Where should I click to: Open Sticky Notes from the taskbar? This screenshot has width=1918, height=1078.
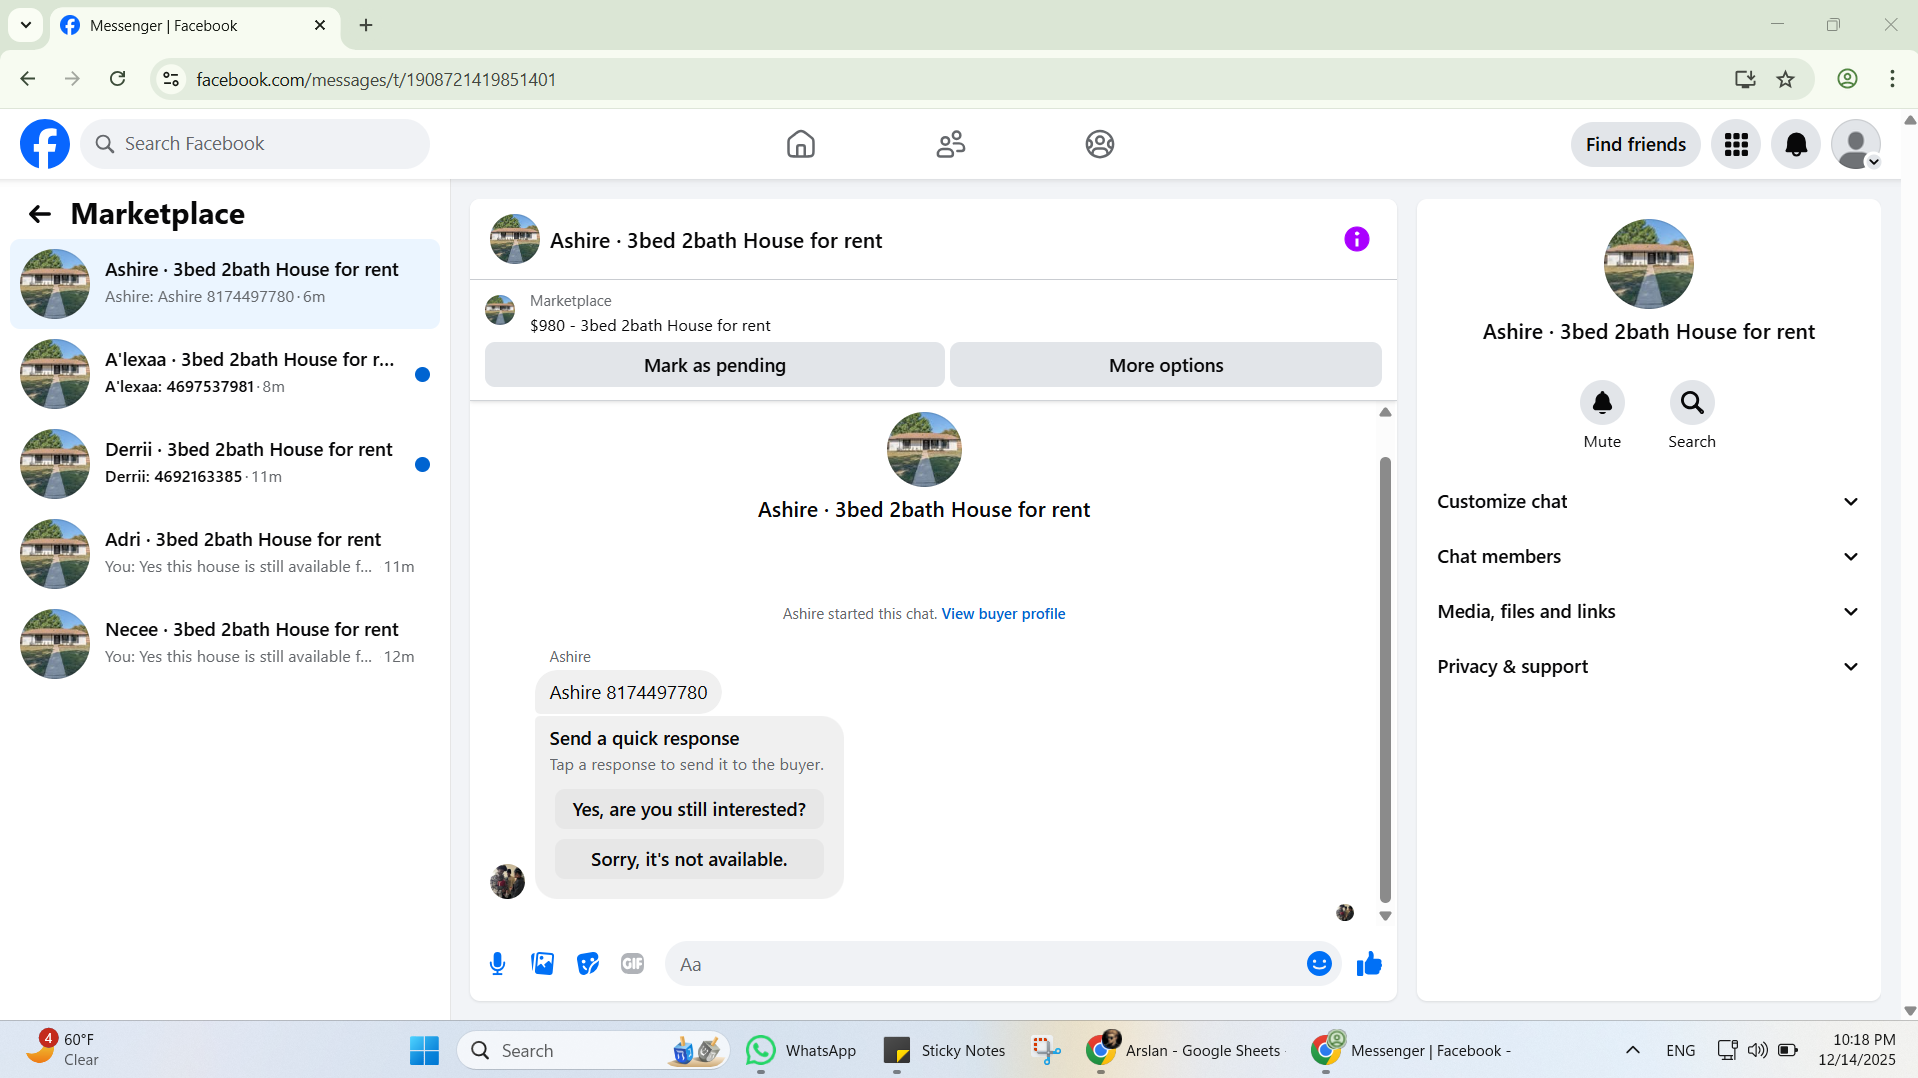coord(945,1050)
